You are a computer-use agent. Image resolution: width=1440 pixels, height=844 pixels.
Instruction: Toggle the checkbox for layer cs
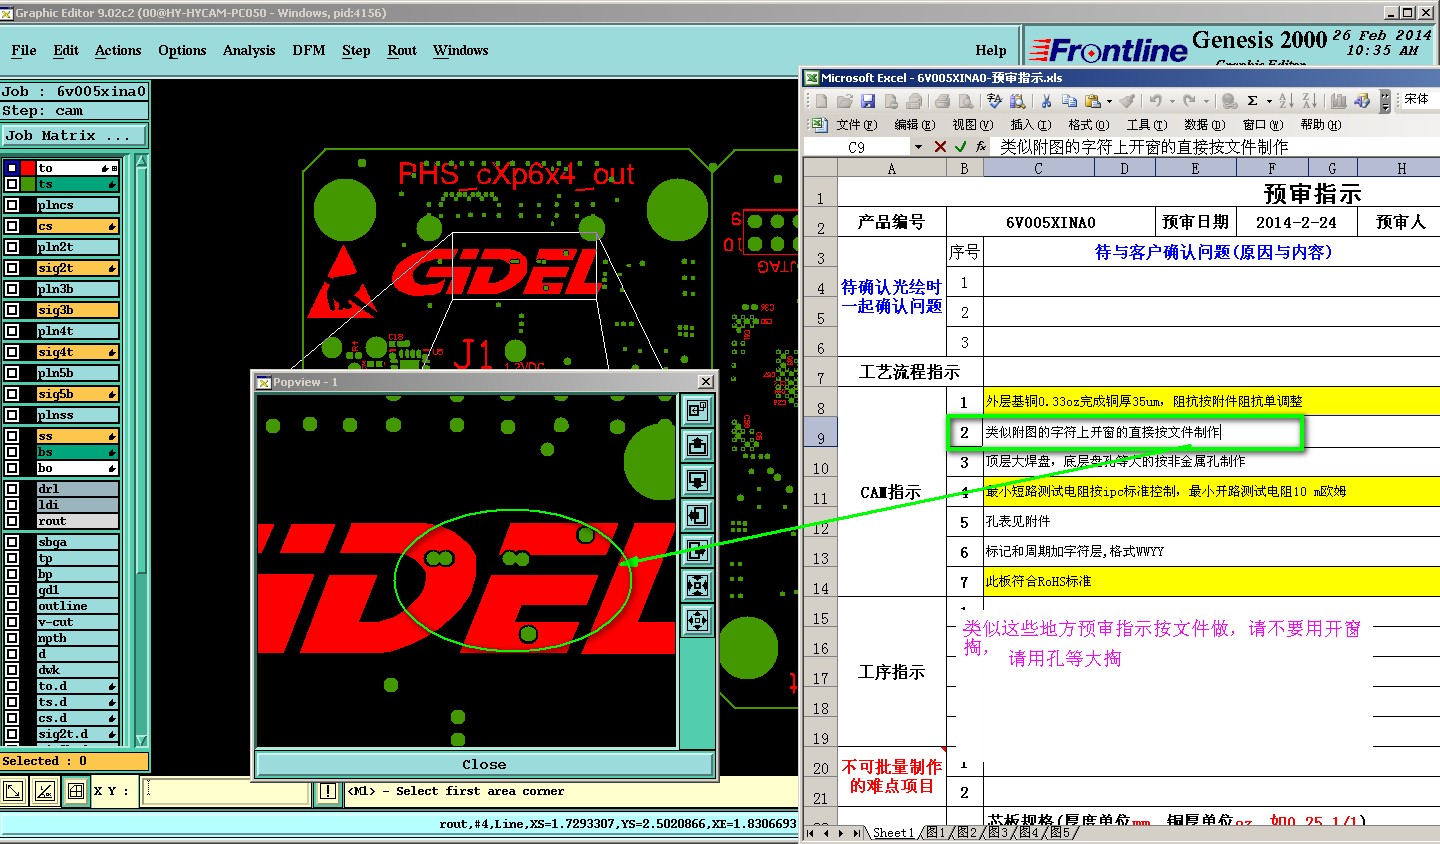(12, 226)
